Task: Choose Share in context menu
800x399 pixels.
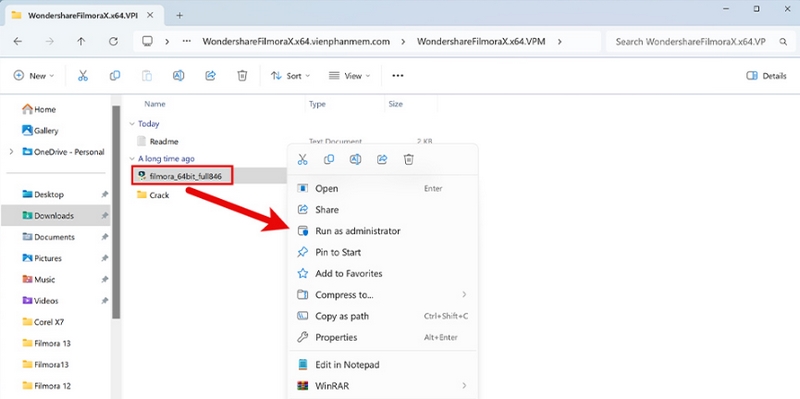Action: 383,210
